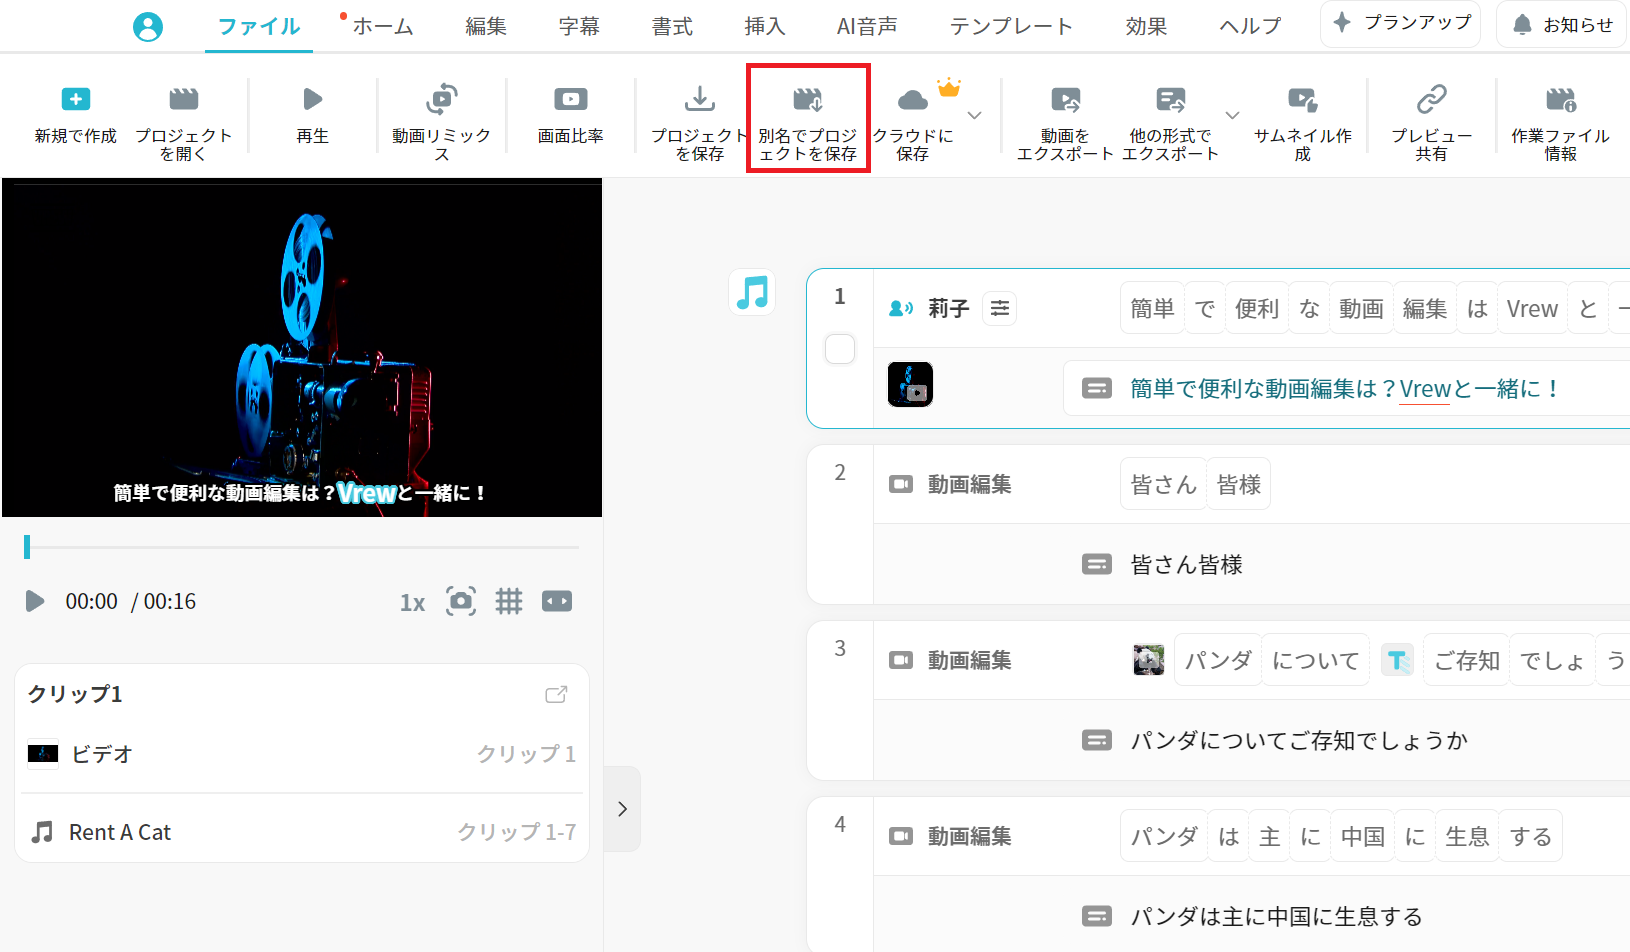The width and height of the screenshot is (1630, 952).
Task: Click the camera icon beside 動画編集 in clip 4
Action: [901, 836]
